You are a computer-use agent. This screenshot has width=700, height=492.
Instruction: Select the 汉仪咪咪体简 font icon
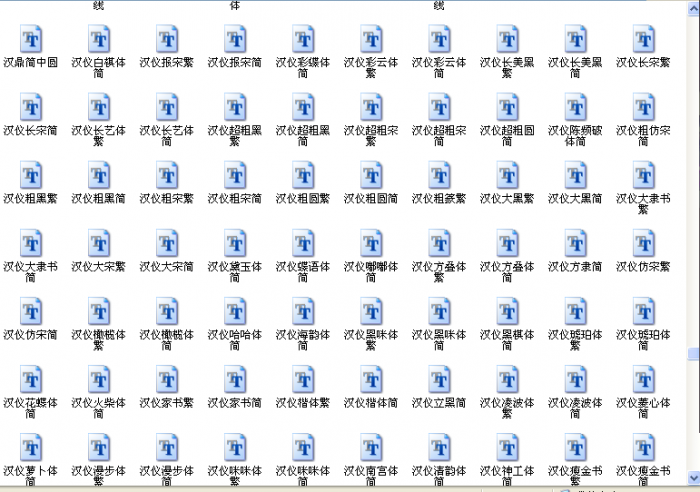point(303,448)
